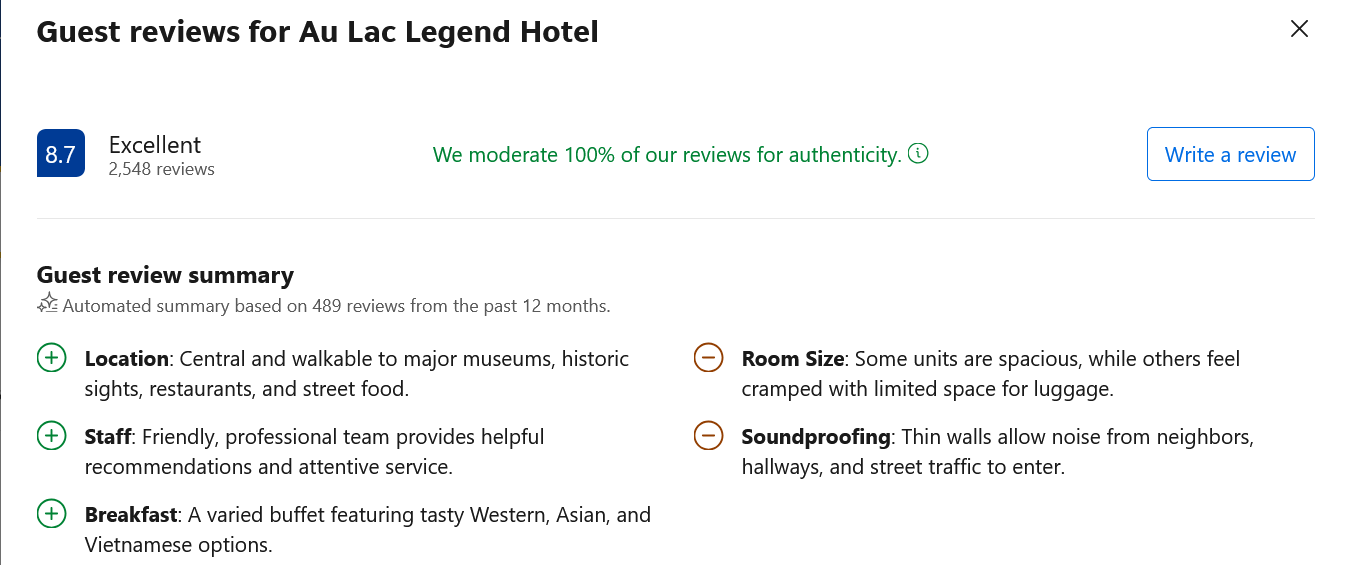Viewport: 1350px width, 565px height.
Task: Click the Excellent rating label
Action: pyautogui.click(x=155, y=144)
